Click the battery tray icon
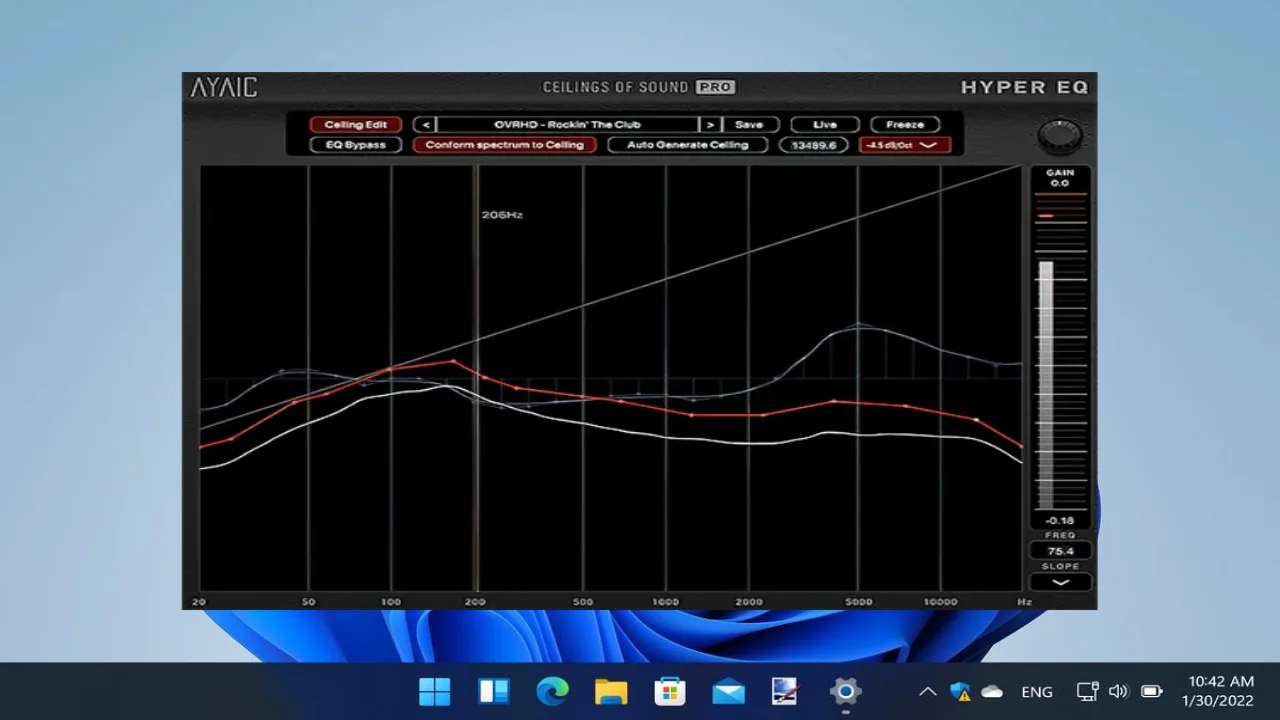 point(1152,692)
